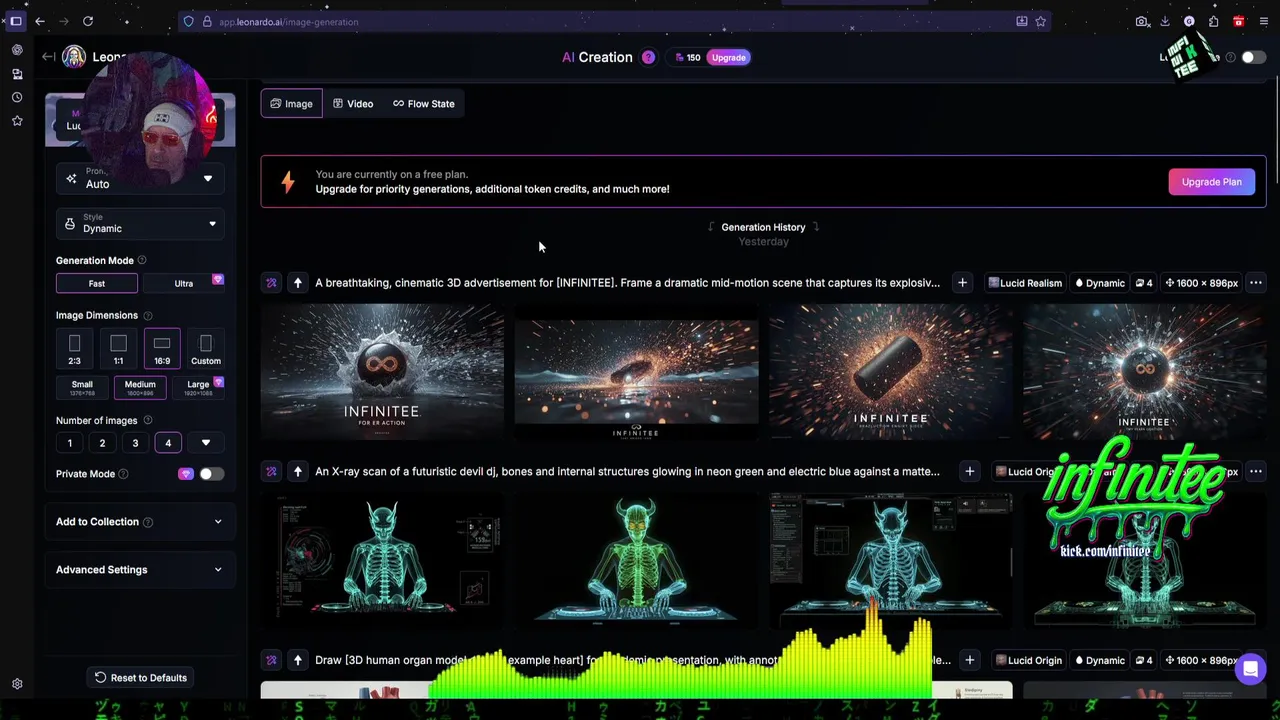Select Ultra generation mode

[184, 284]
